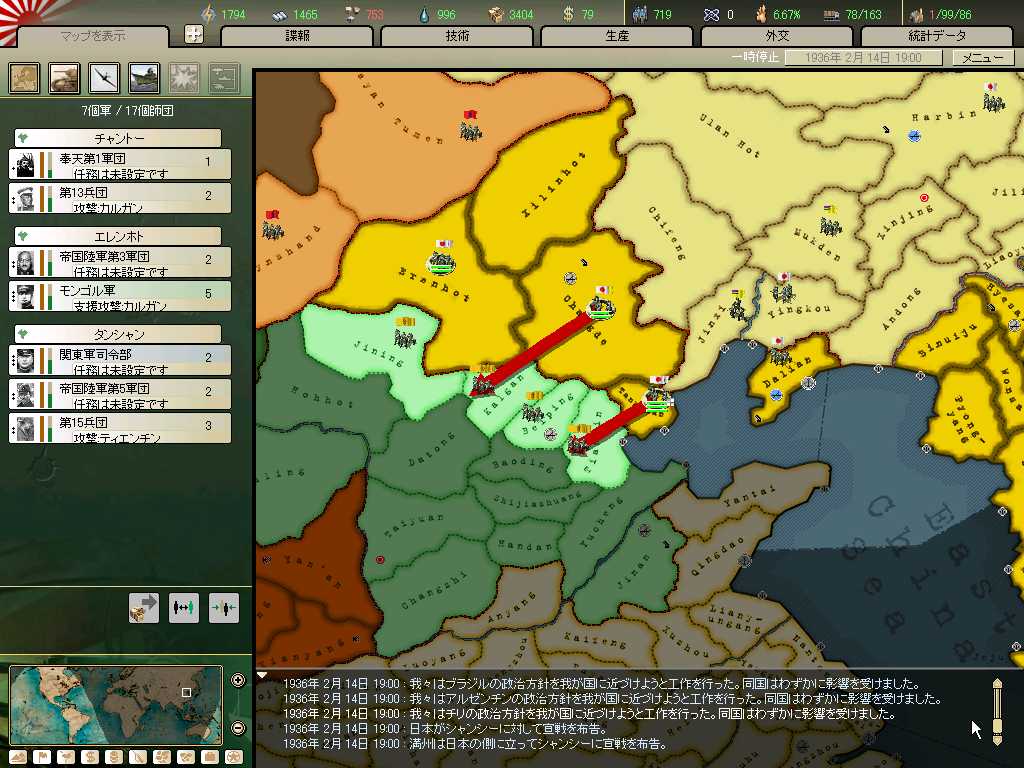Select the dollar economic map mode icon

click(x=91, y=758)
